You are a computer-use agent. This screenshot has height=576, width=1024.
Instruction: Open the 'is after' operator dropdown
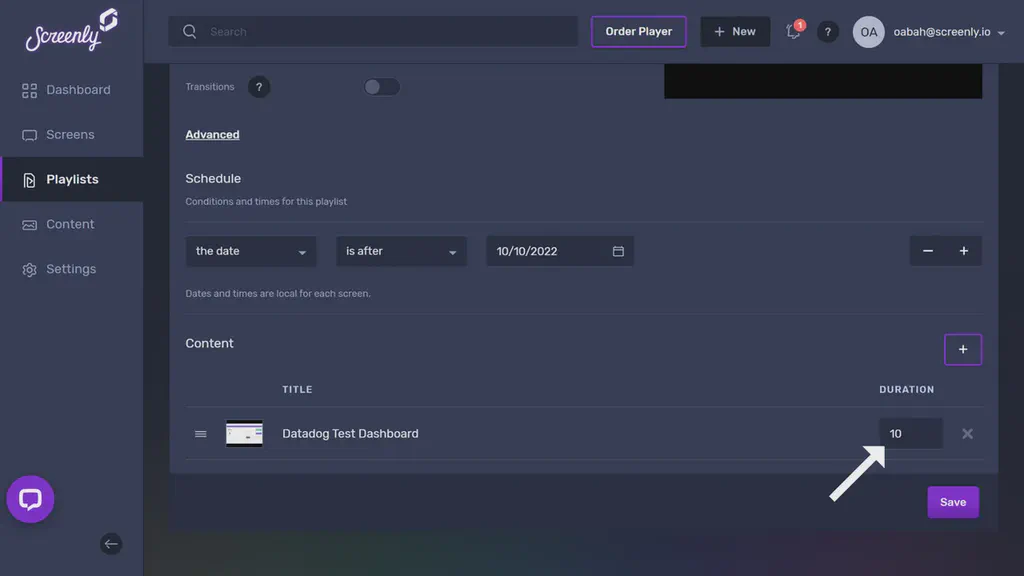[x=401, y=251]
